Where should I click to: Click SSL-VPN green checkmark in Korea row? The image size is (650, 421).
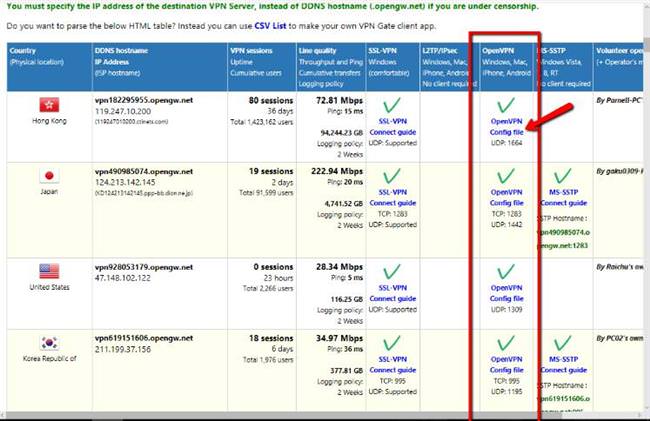click(392, 343)
